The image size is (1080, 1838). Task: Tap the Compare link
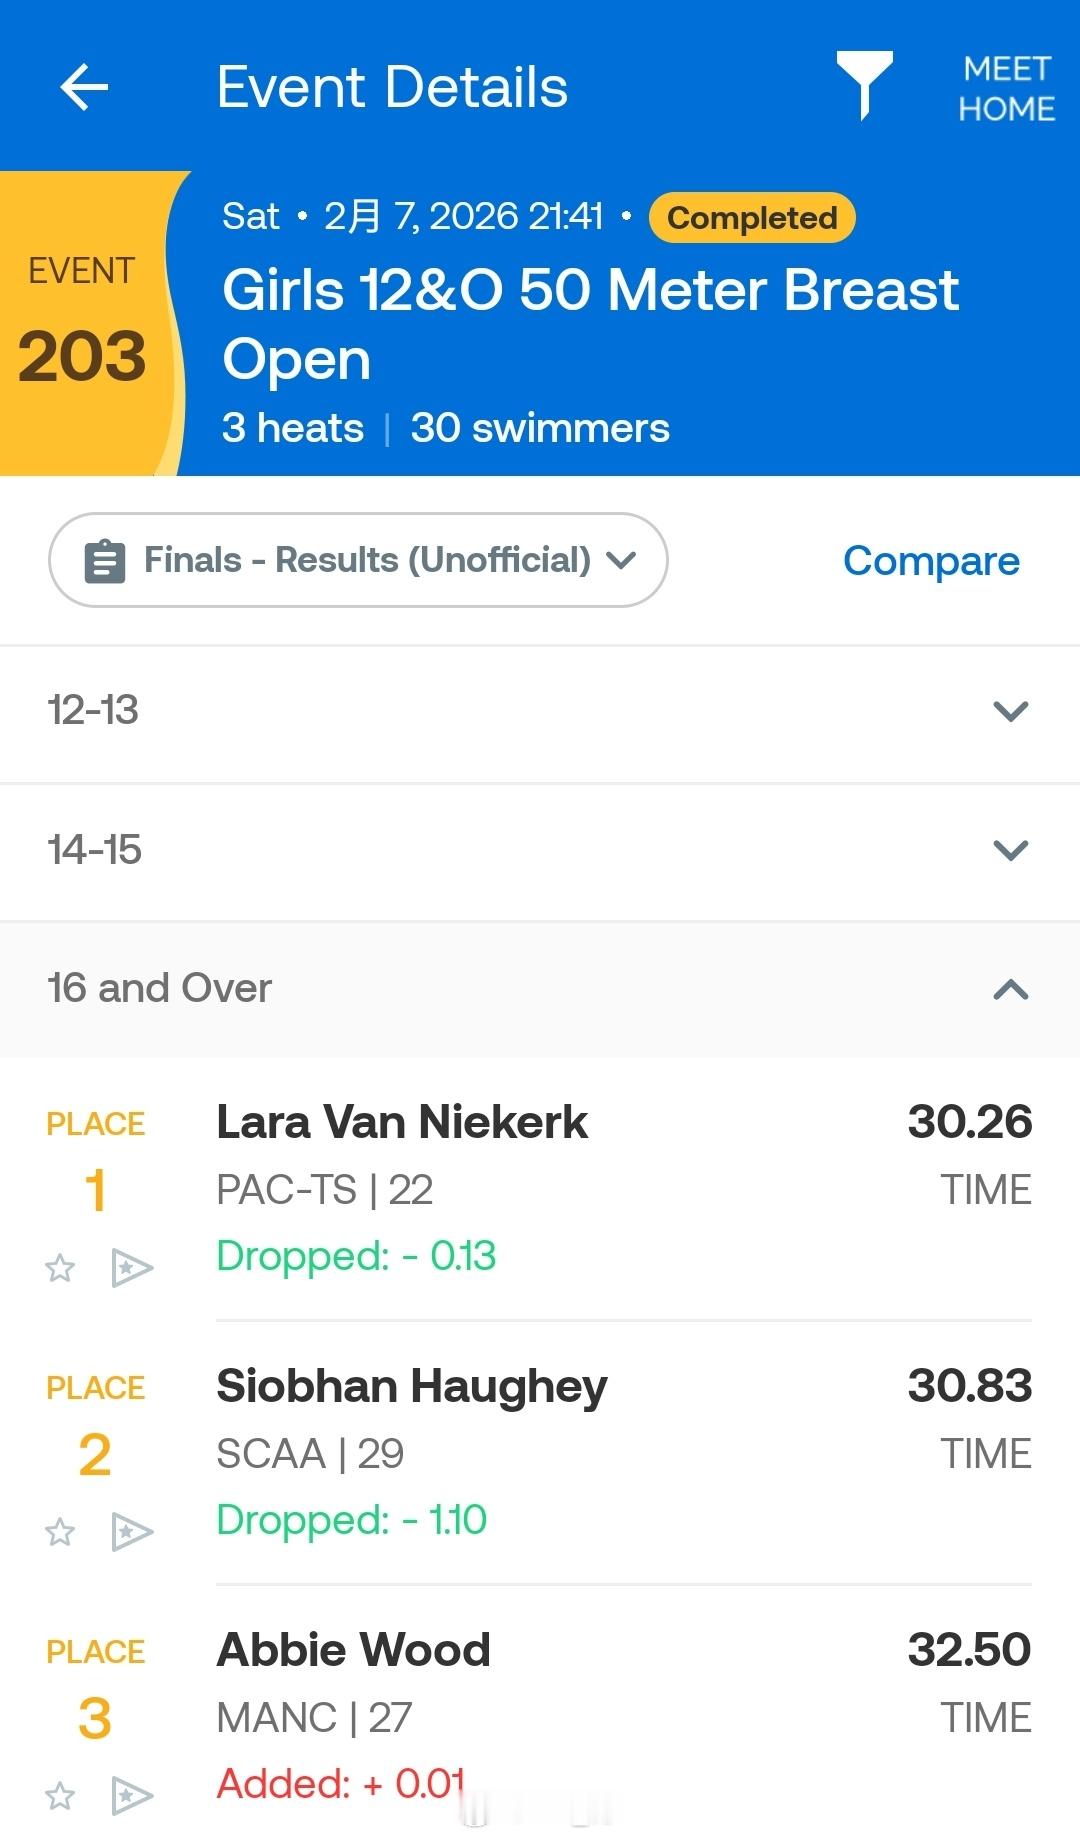click(931, 561)
